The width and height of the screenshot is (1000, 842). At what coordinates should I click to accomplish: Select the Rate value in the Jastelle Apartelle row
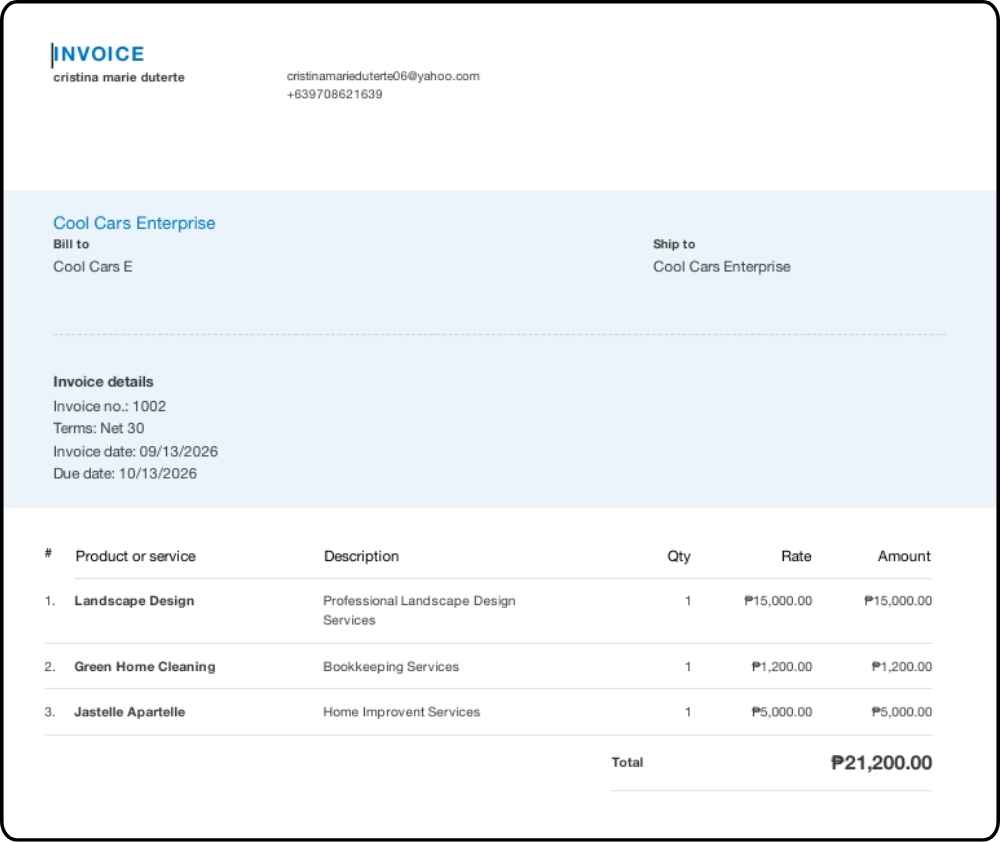point(782,712)
